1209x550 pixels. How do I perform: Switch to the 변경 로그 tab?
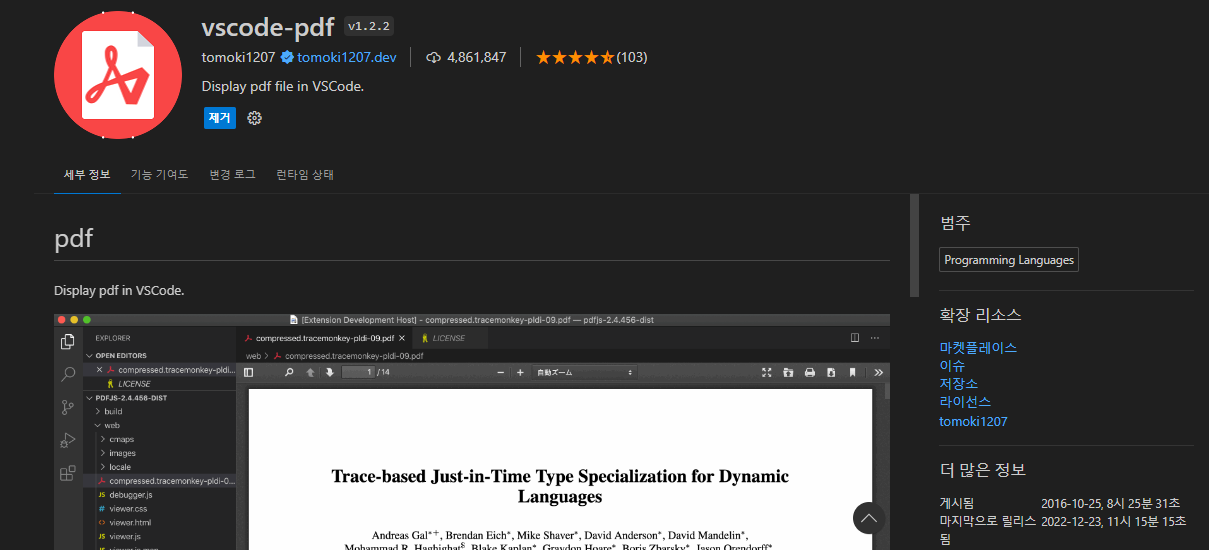click(x=232, y=174)
